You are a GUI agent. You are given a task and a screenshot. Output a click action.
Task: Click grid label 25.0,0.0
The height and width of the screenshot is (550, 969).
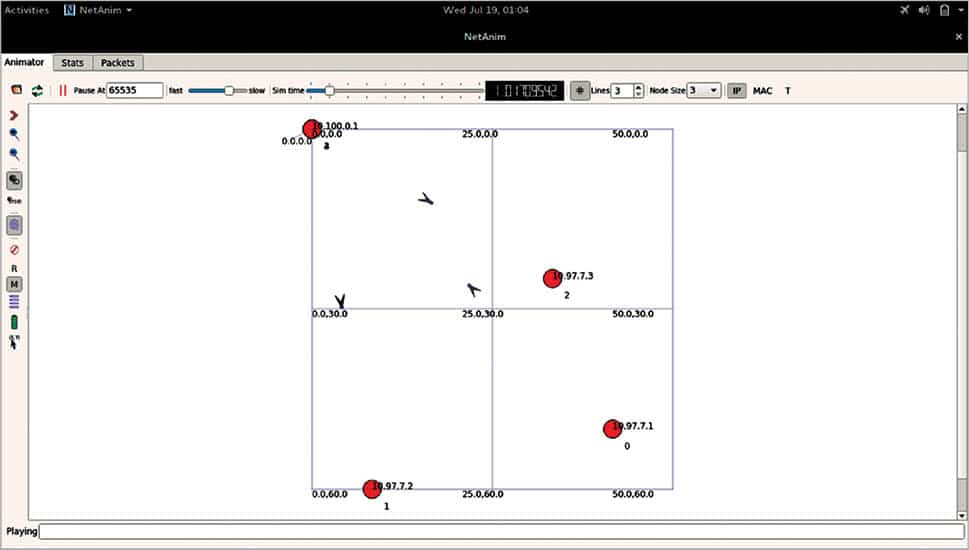coord(480,134)
